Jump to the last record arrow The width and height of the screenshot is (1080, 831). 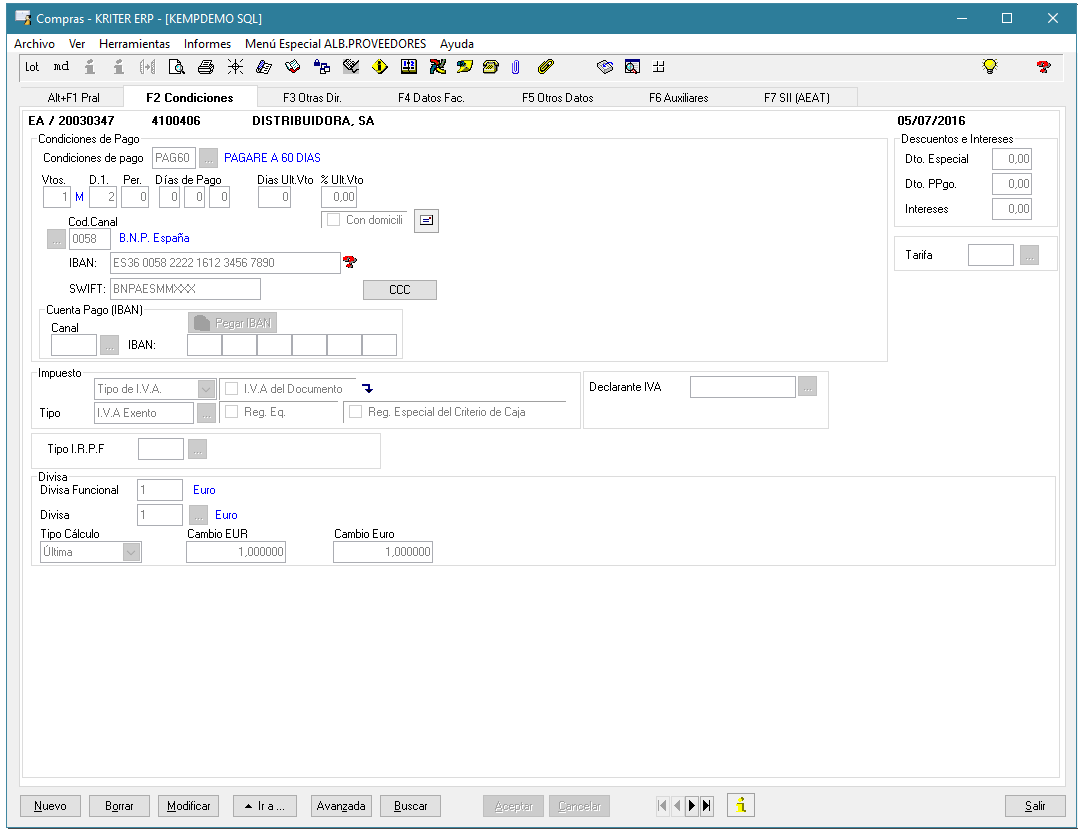(707, 805)
